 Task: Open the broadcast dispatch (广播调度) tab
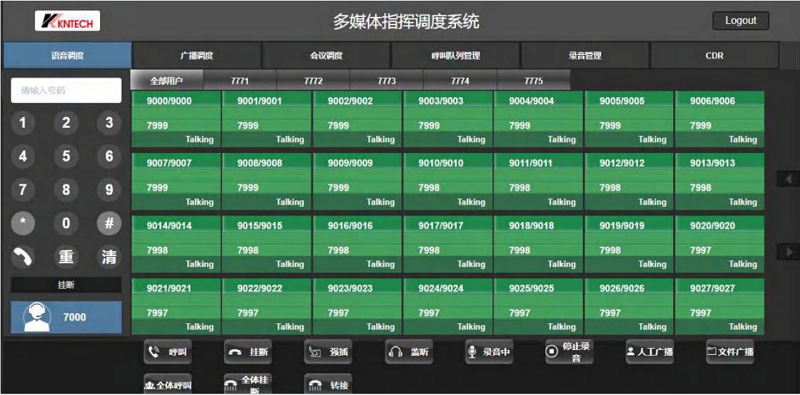point(197,56)
